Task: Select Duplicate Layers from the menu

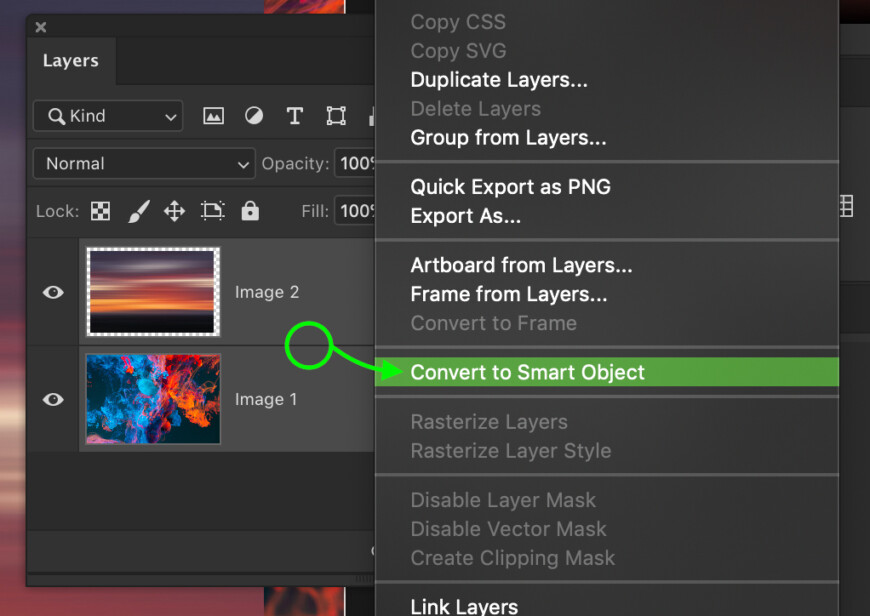Action: point(498,80)
